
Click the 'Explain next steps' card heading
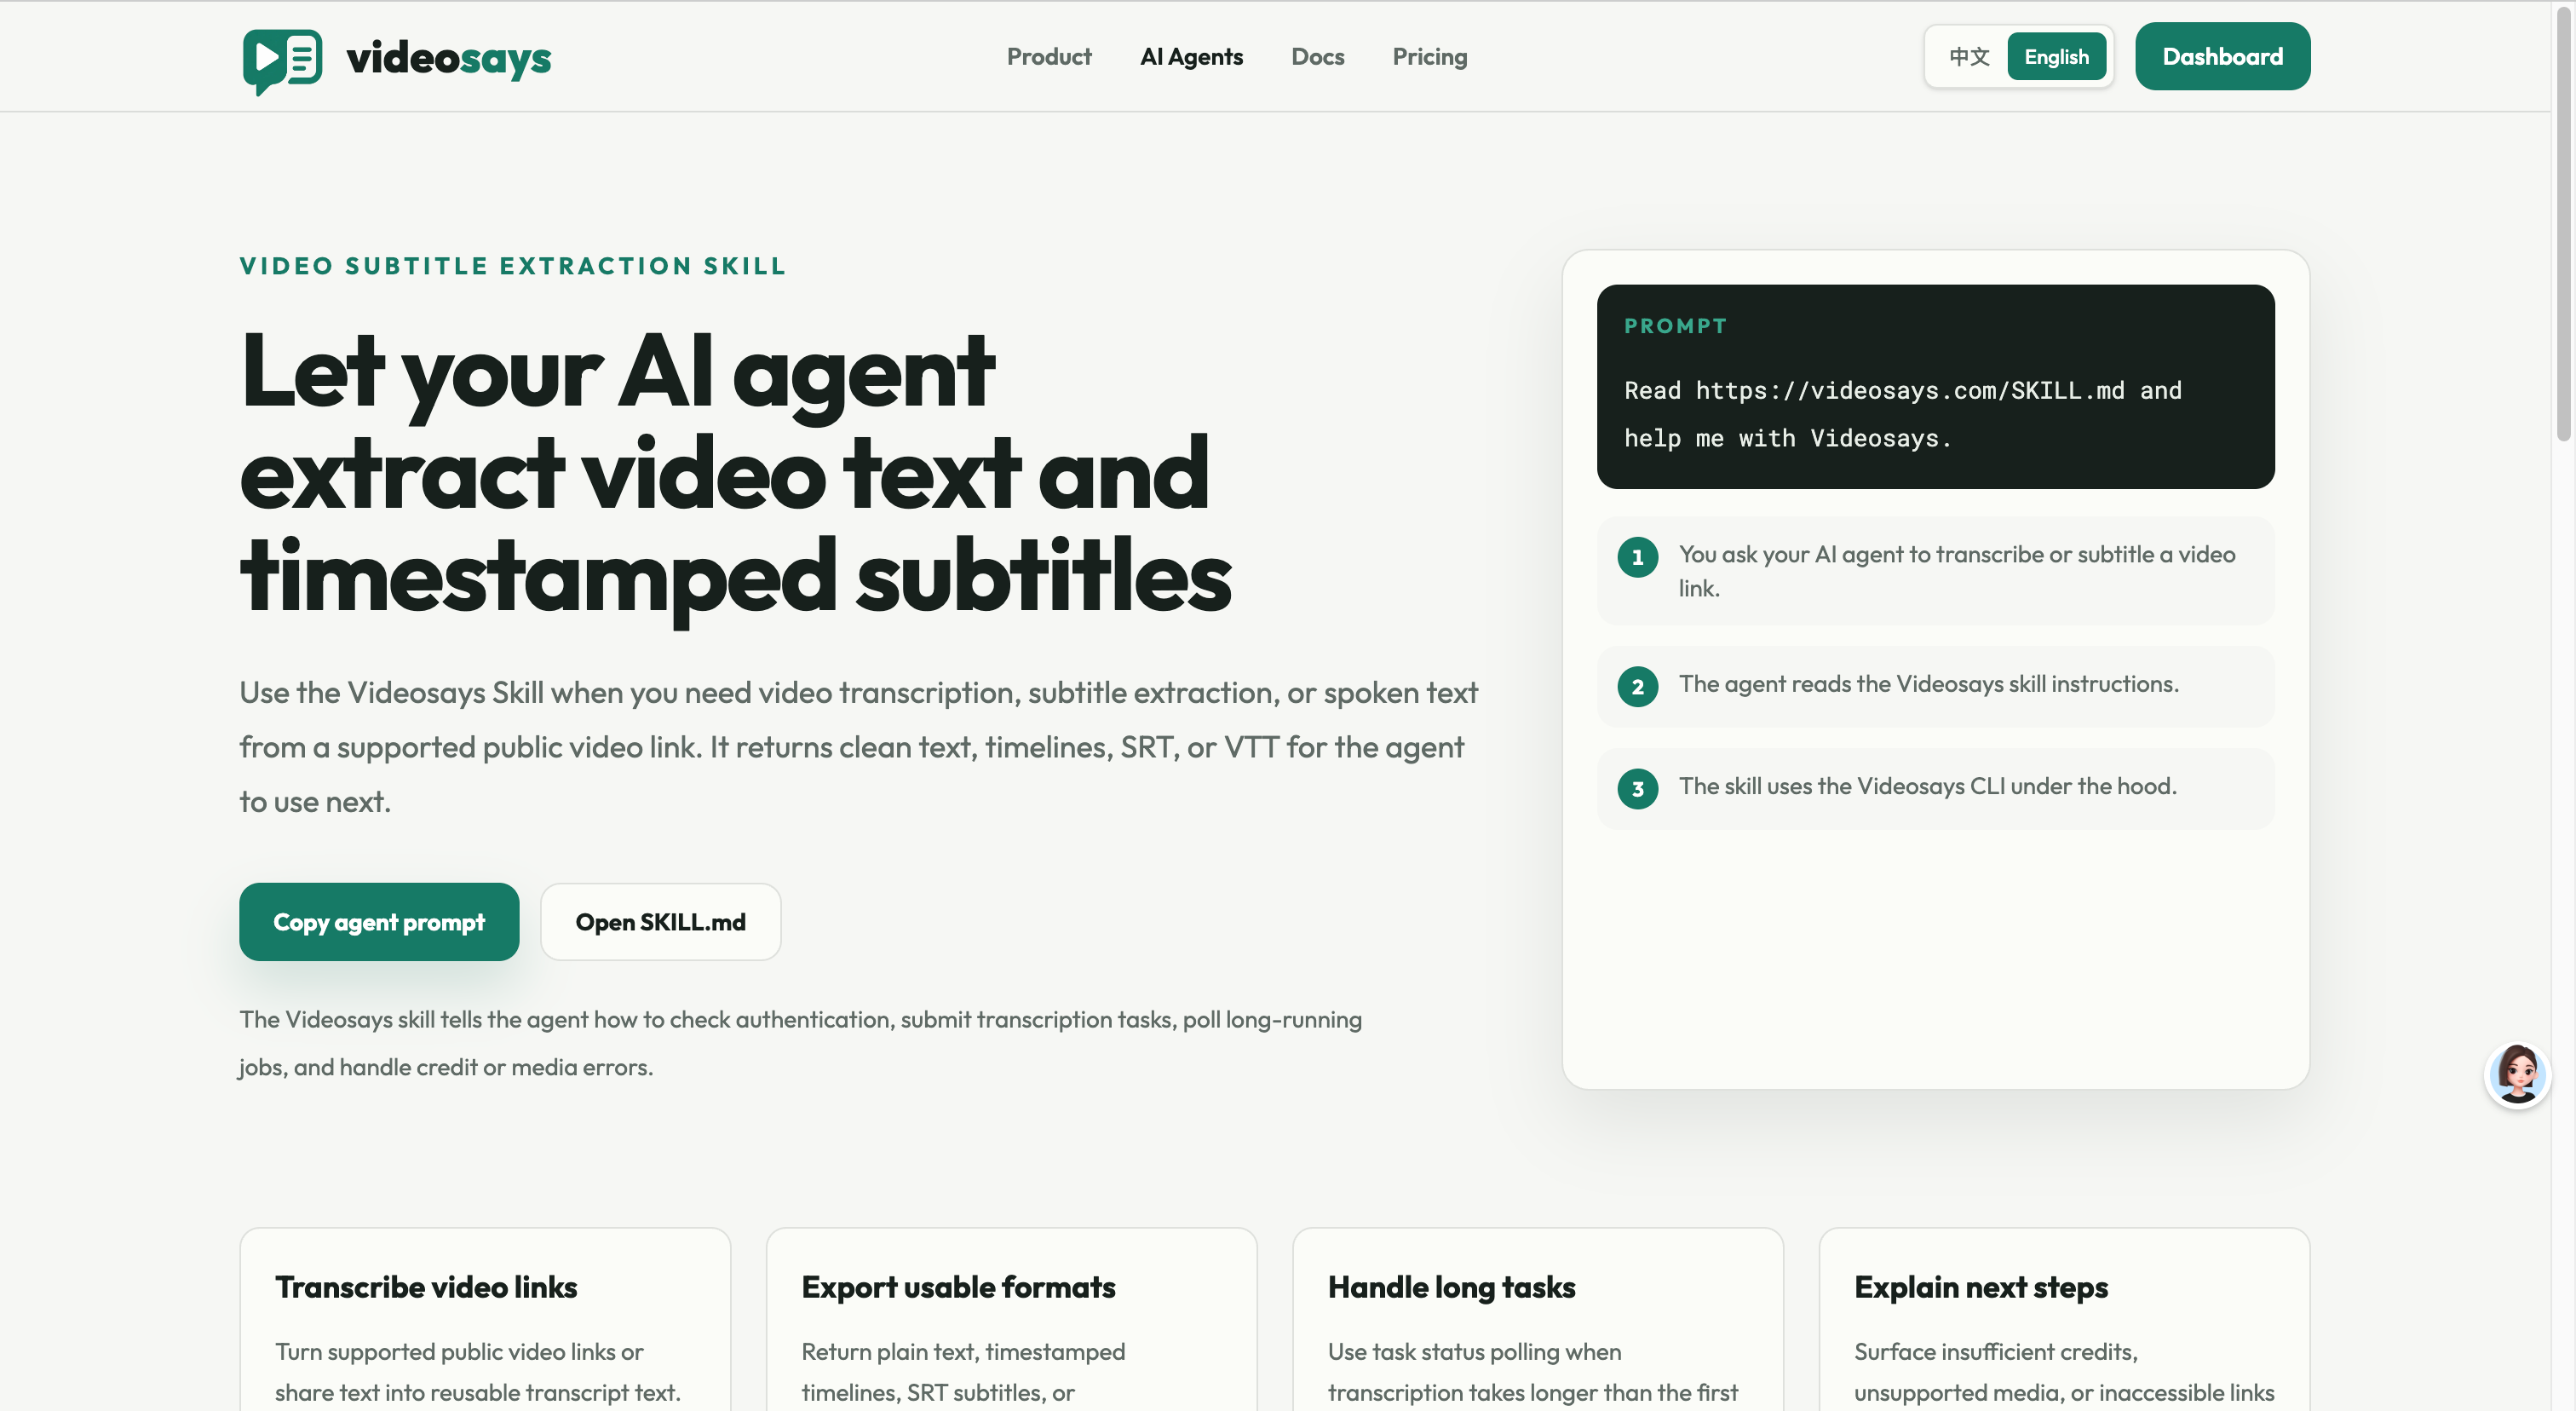(1980, 1287)
